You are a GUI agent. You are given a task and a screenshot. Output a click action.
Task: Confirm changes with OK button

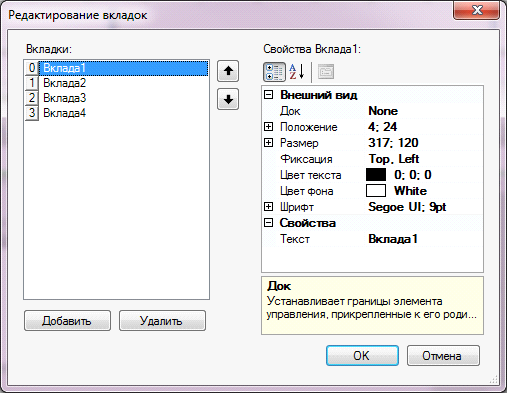362,356
